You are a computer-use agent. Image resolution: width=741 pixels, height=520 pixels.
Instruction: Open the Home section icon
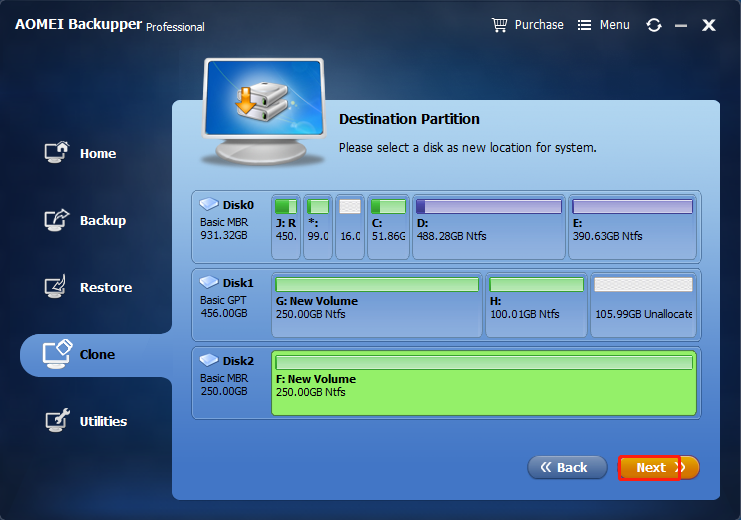57,152
